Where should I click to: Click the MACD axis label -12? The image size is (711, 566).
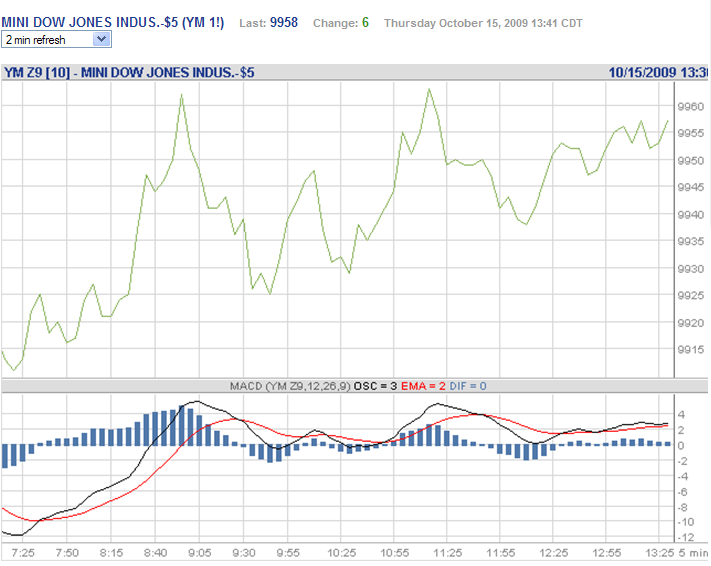click(685, 537)
